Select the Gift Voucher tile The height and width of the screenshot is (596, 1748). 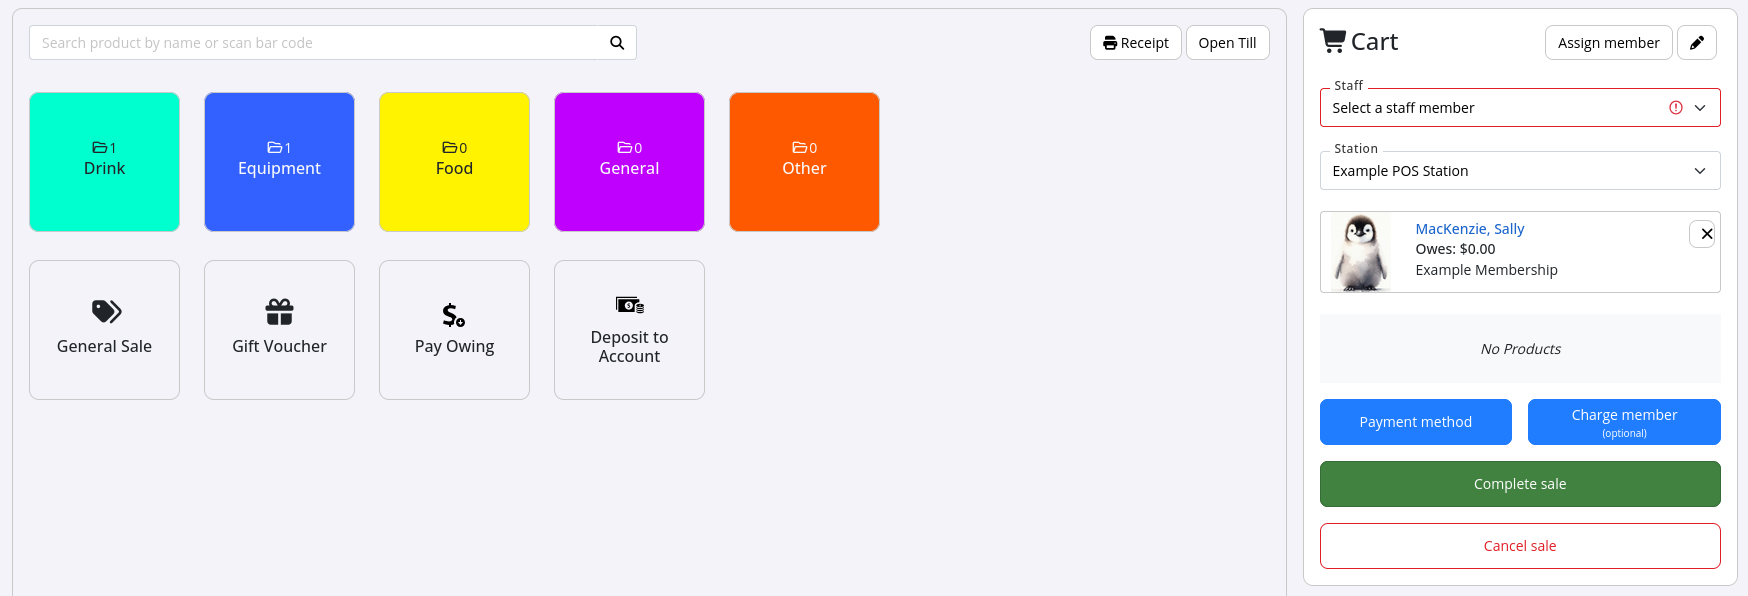279,330
